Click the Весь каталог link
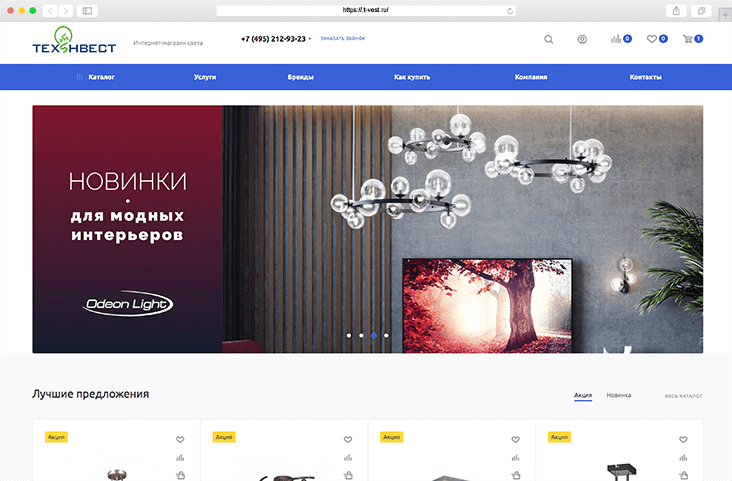732x481 pixels. click(x=684, y=396)
